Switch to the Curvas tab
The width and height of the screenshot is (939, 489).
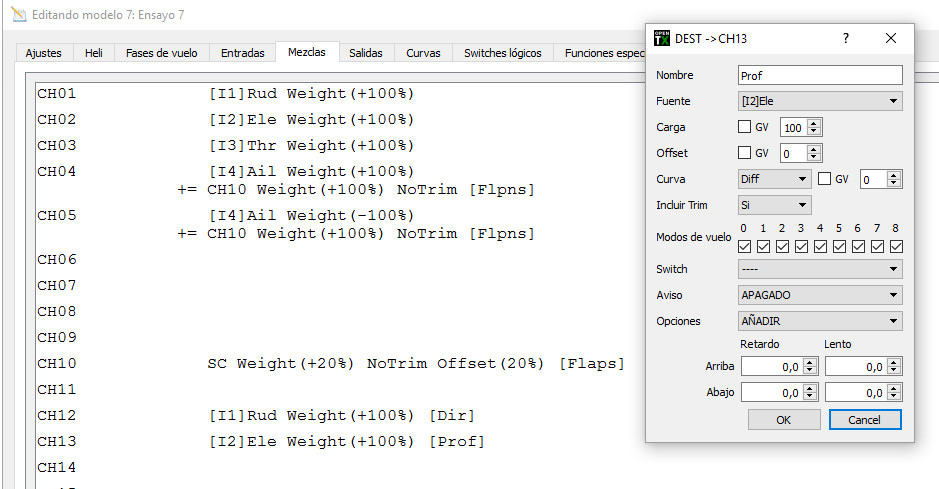tap(423, 53)
